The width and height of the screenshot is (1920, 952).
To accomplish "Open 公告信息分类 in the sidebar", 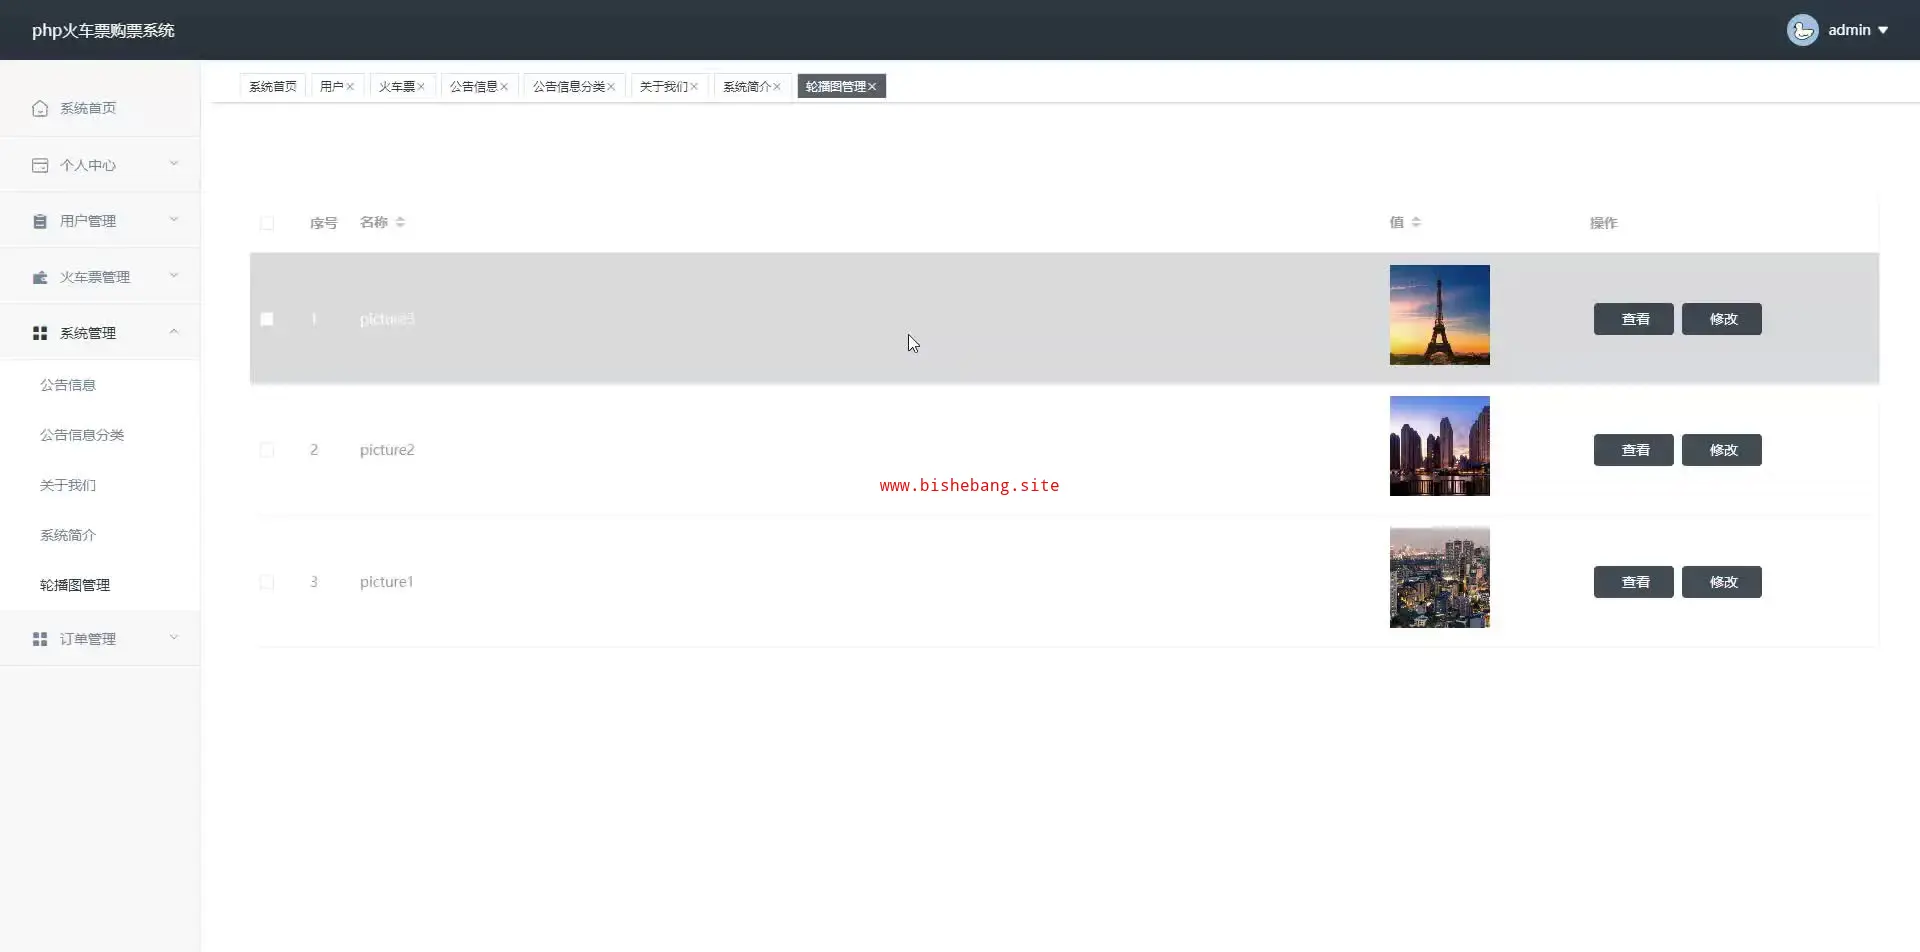I will pos(100,435).
